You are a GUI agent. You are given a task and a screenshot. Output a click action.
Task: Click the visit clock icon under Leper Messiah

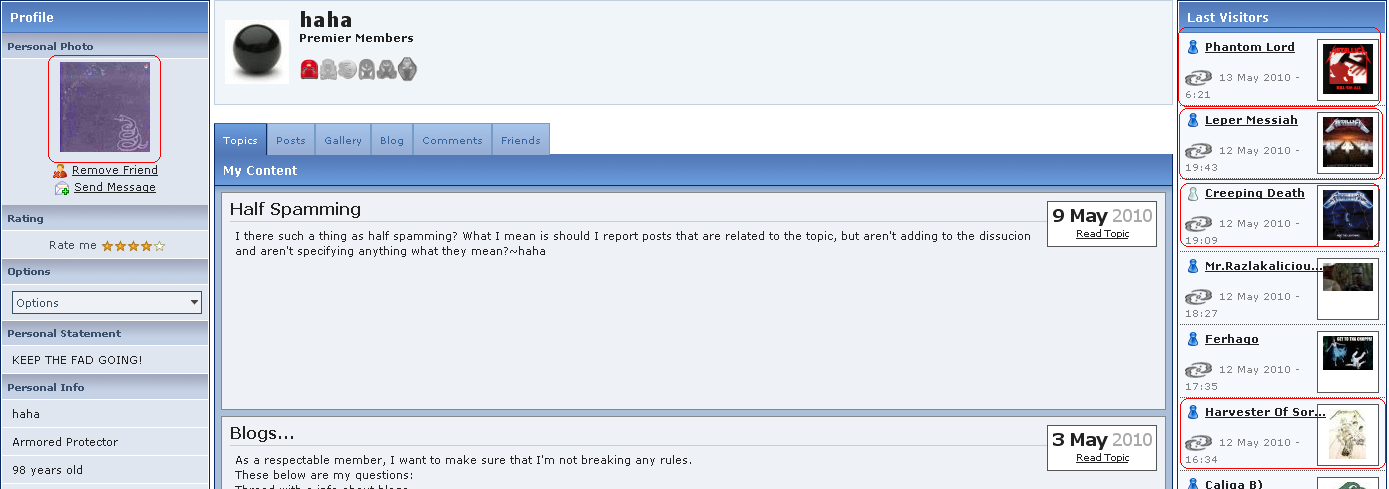(x=1198, y=151)
